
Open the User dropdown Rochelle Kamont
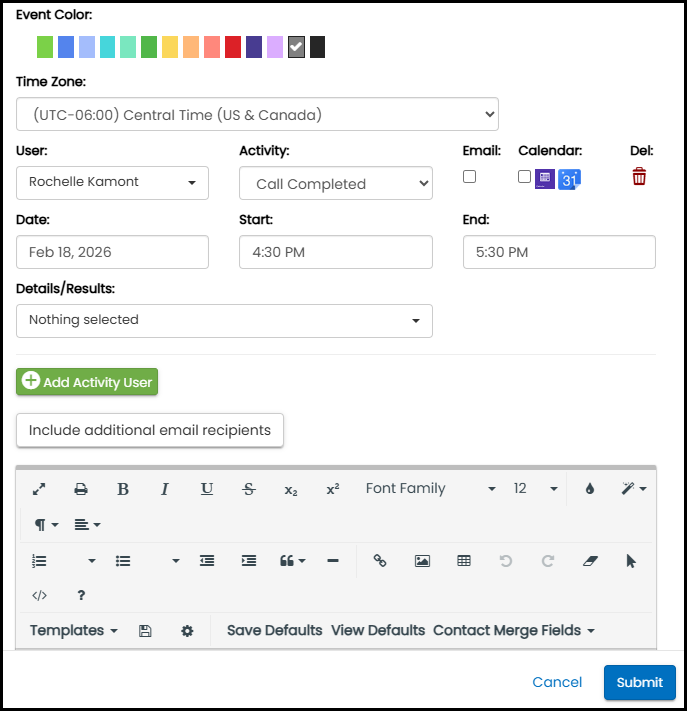click(x=112, y=183)
